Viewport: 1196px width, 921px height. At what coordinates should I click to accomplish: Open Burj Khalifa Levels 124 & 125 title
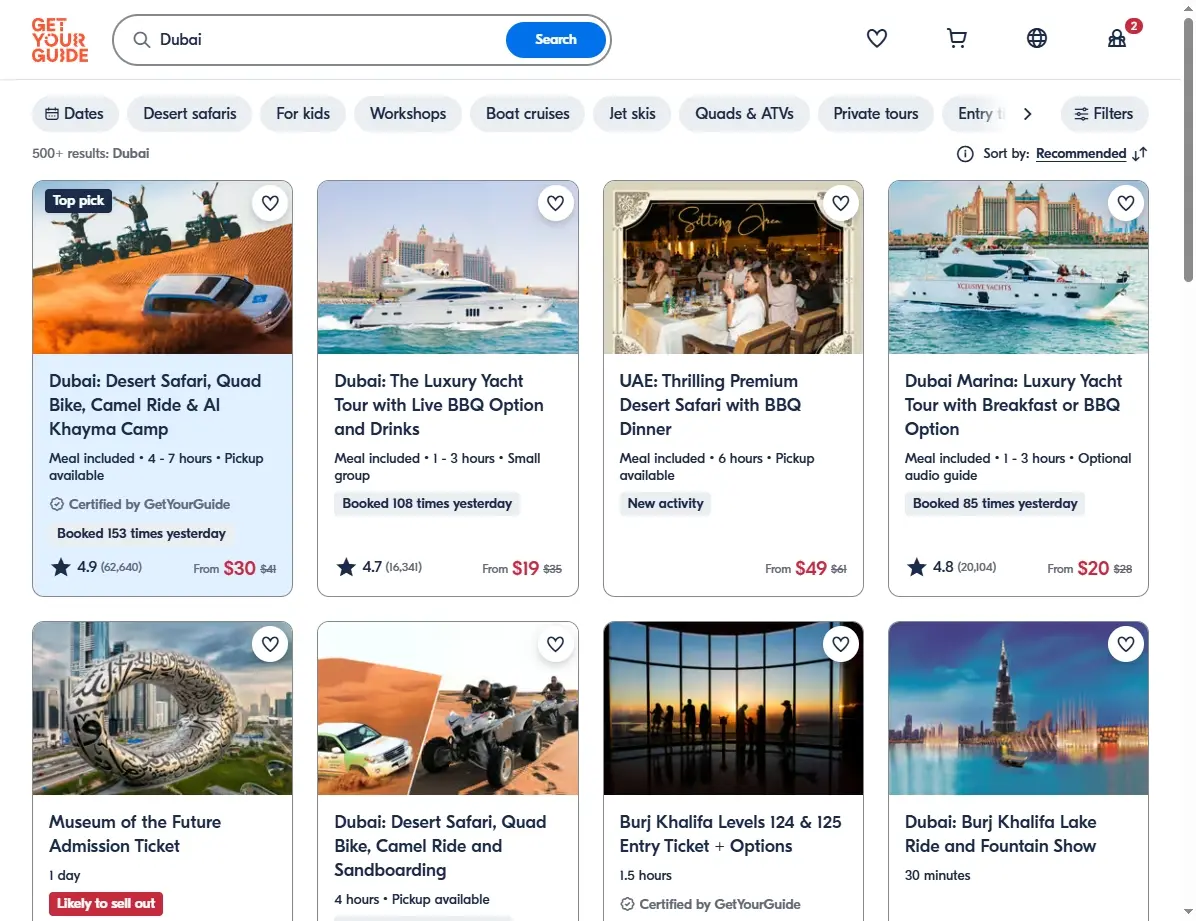point(730,834)
